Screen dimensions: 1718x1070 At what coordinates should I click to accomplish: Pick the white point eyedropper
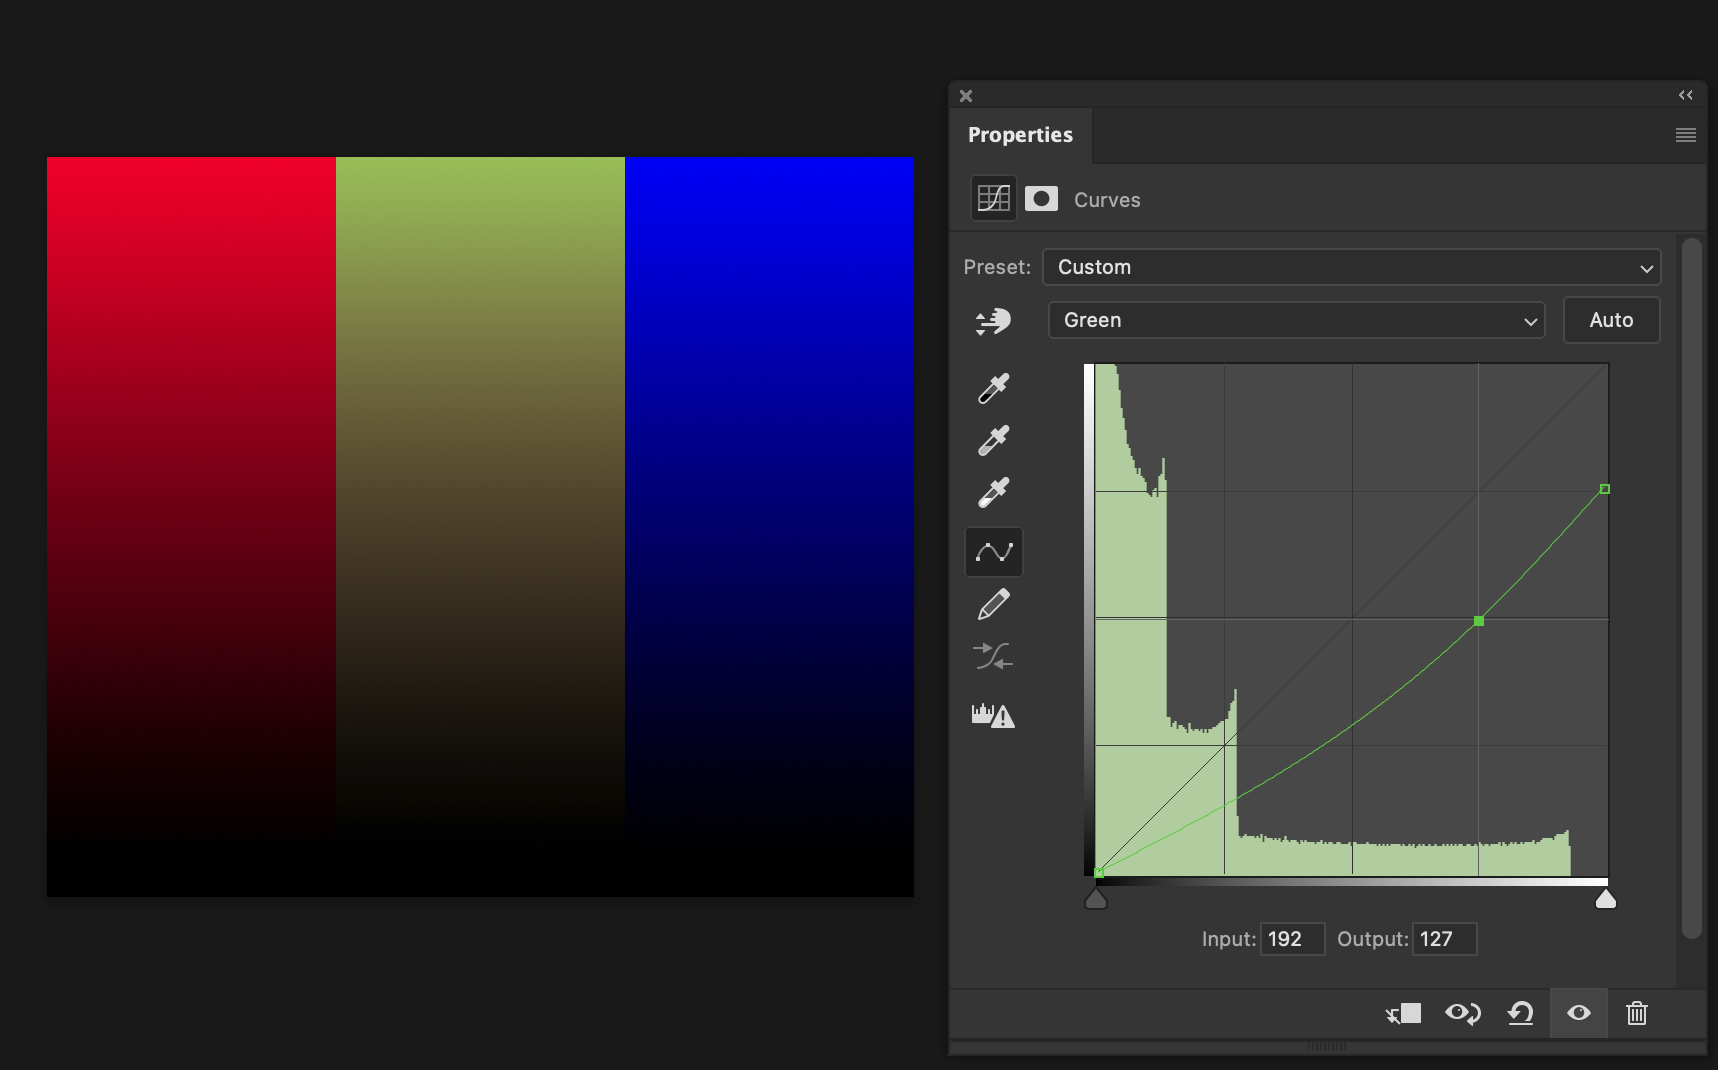[993, 492]
